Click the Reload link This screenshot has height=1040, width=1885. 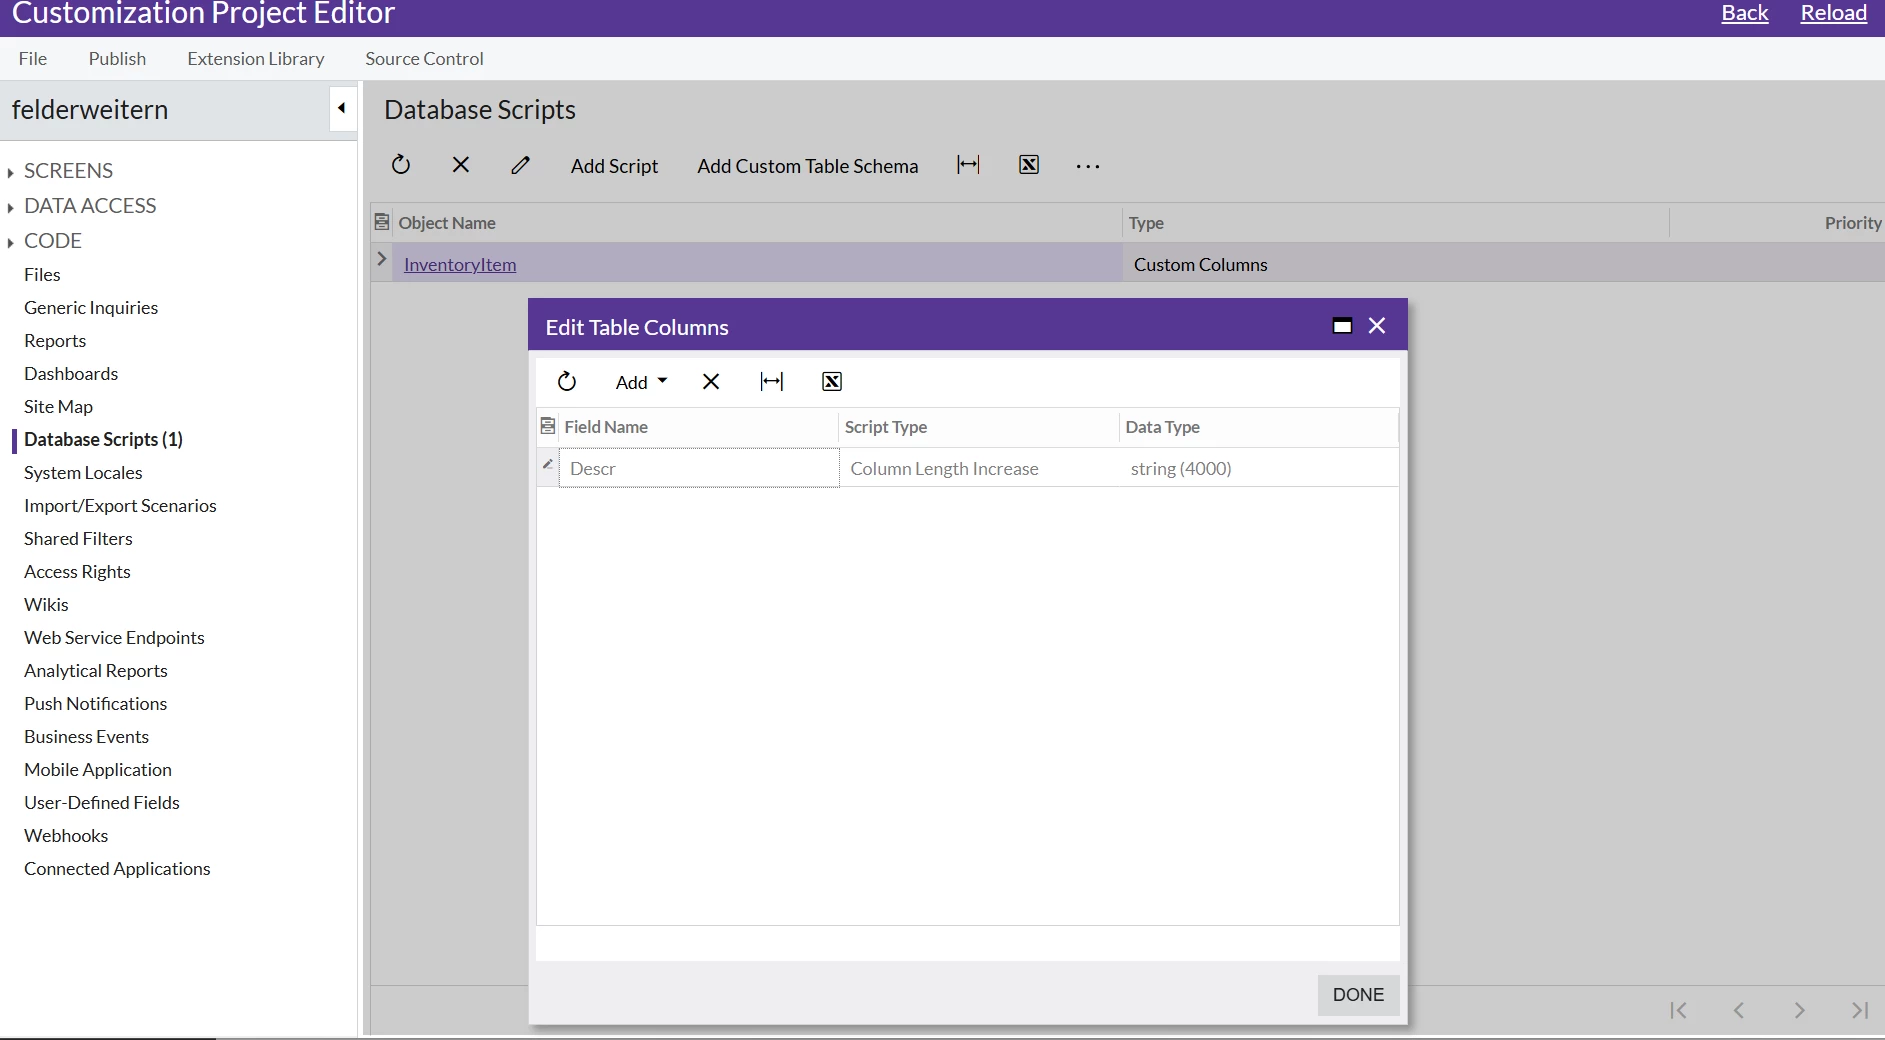[x=1834, y=13]
